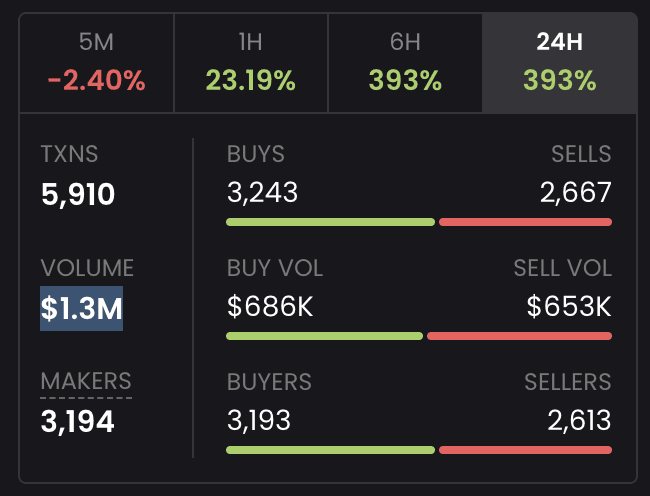650x496 pixels.
Task: Click the 2,667 sells value
Action: pos(575,193)
